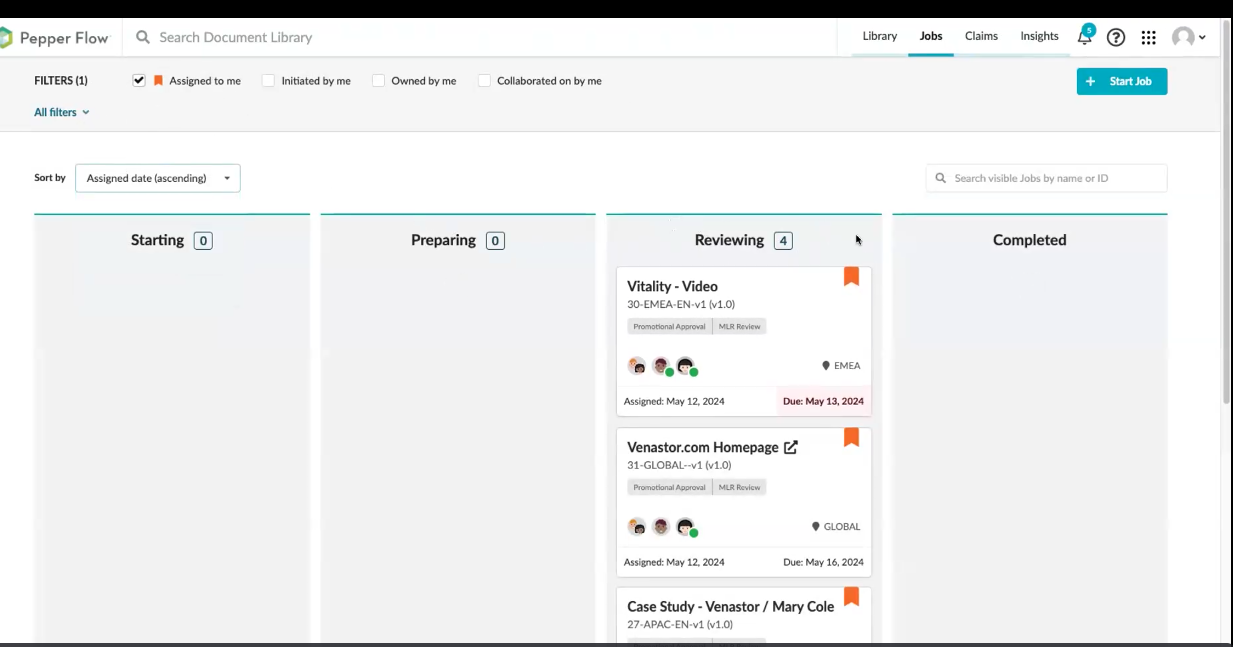The height and width of the screenshot is (647, 1233).
Task: Click Assigned: May 12, 2024 on Venastor.com card
Action: coord(674,562)
